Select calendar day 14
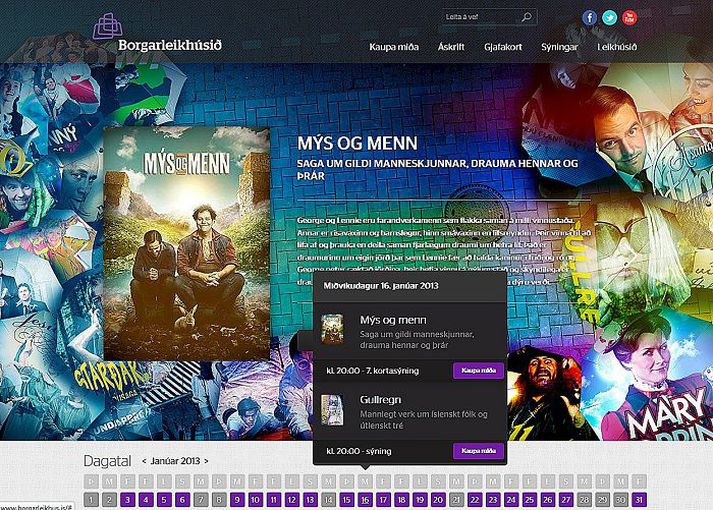The height and width of the screenshot is (510, 713). [x=328, y=500]
